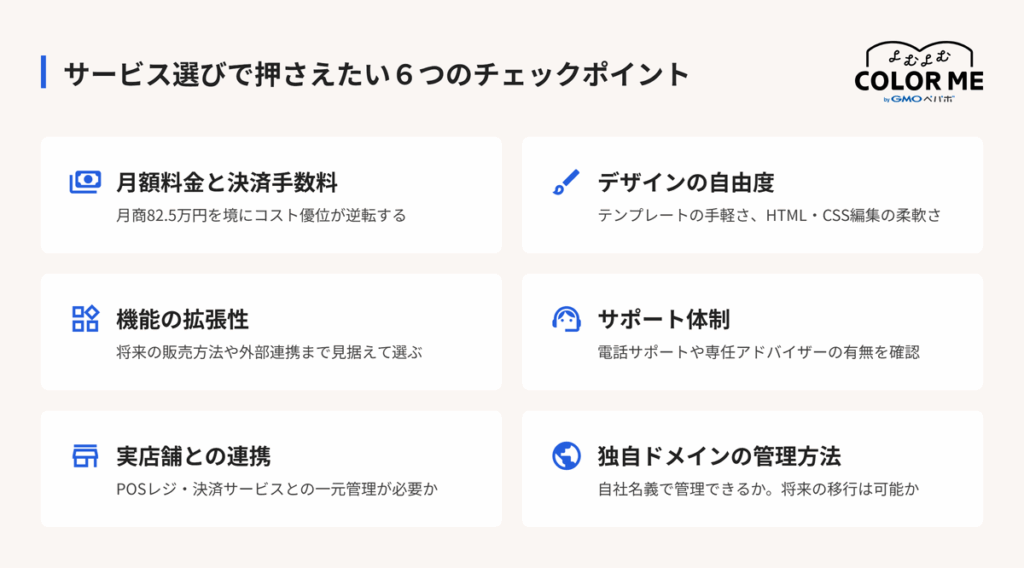
Task: Select the globe icon beside 独自ドメインの管理方法
Action: pyautogui.click(x=566, y=456)
